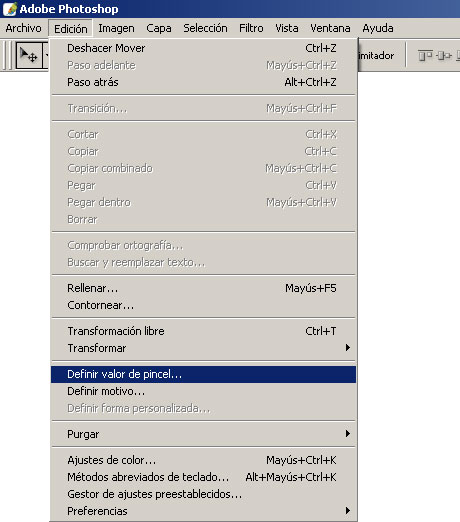Click the greyed Copiar entry
Screen dimensions: 460x522
click(203, 151)
